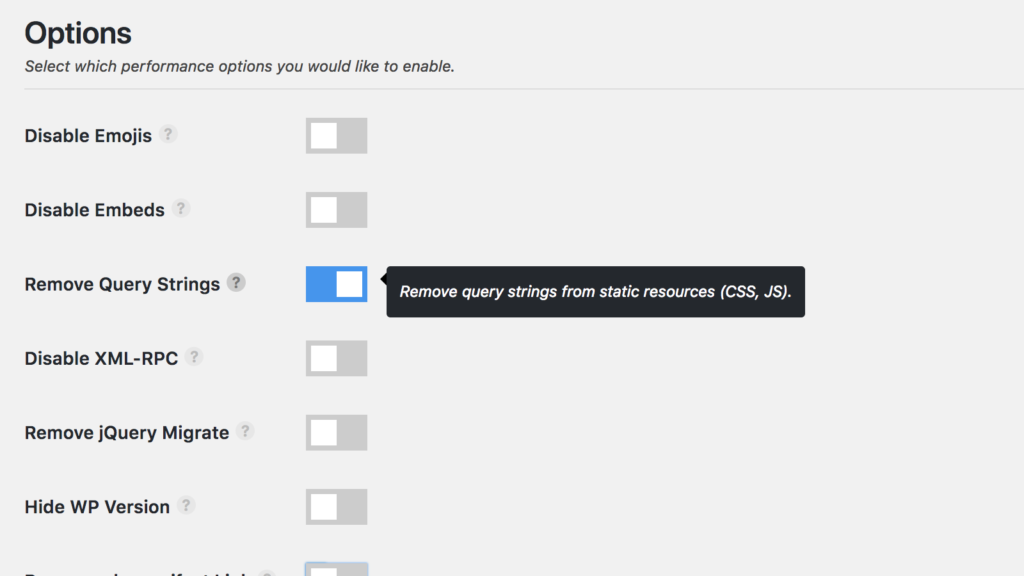The height and width of the screenshot is (576, 1024).
Task: Click the Disable XML-RPC label text
Action: pos(101,358)
